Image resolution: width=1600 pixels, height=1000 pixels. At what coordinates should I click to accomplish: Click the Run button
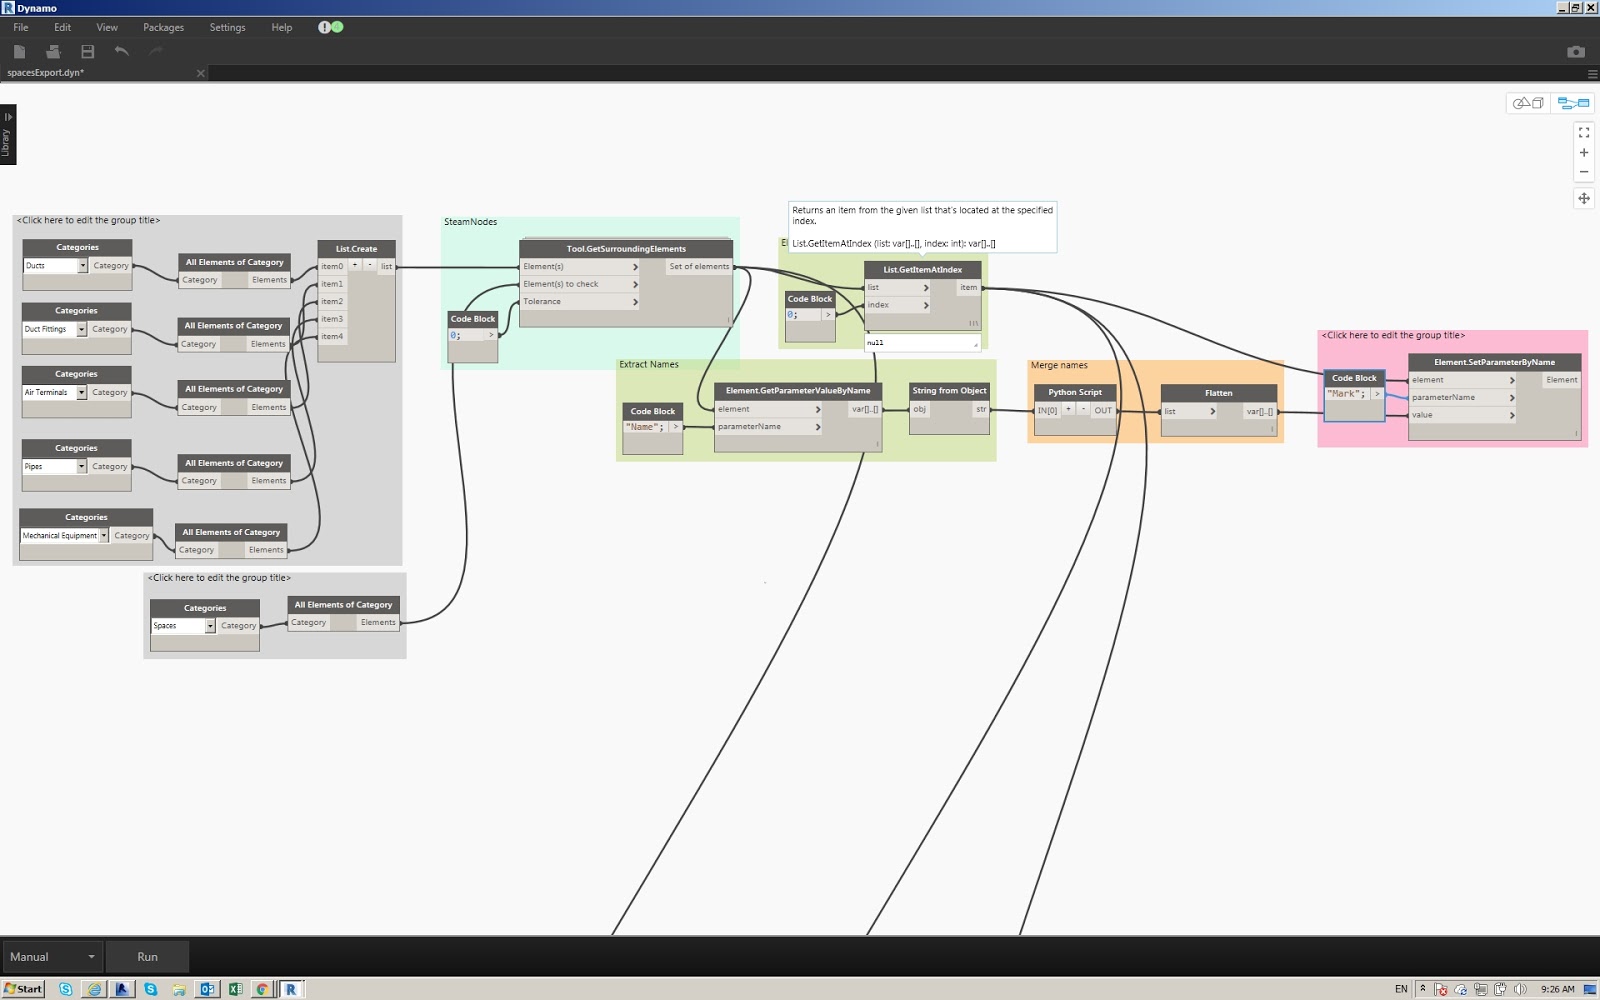(148, 956)
